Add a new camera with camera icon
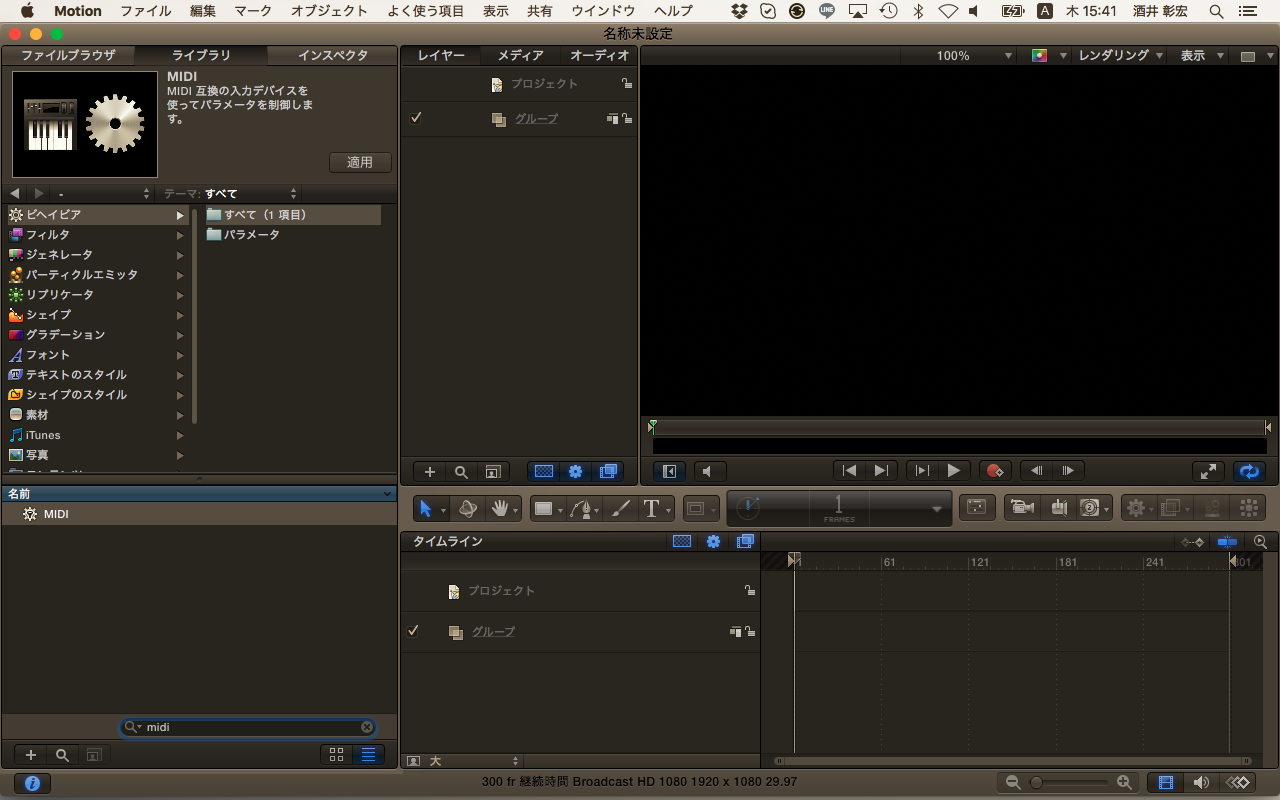Screen dimensions: 1280x800 pos(1022,508)
